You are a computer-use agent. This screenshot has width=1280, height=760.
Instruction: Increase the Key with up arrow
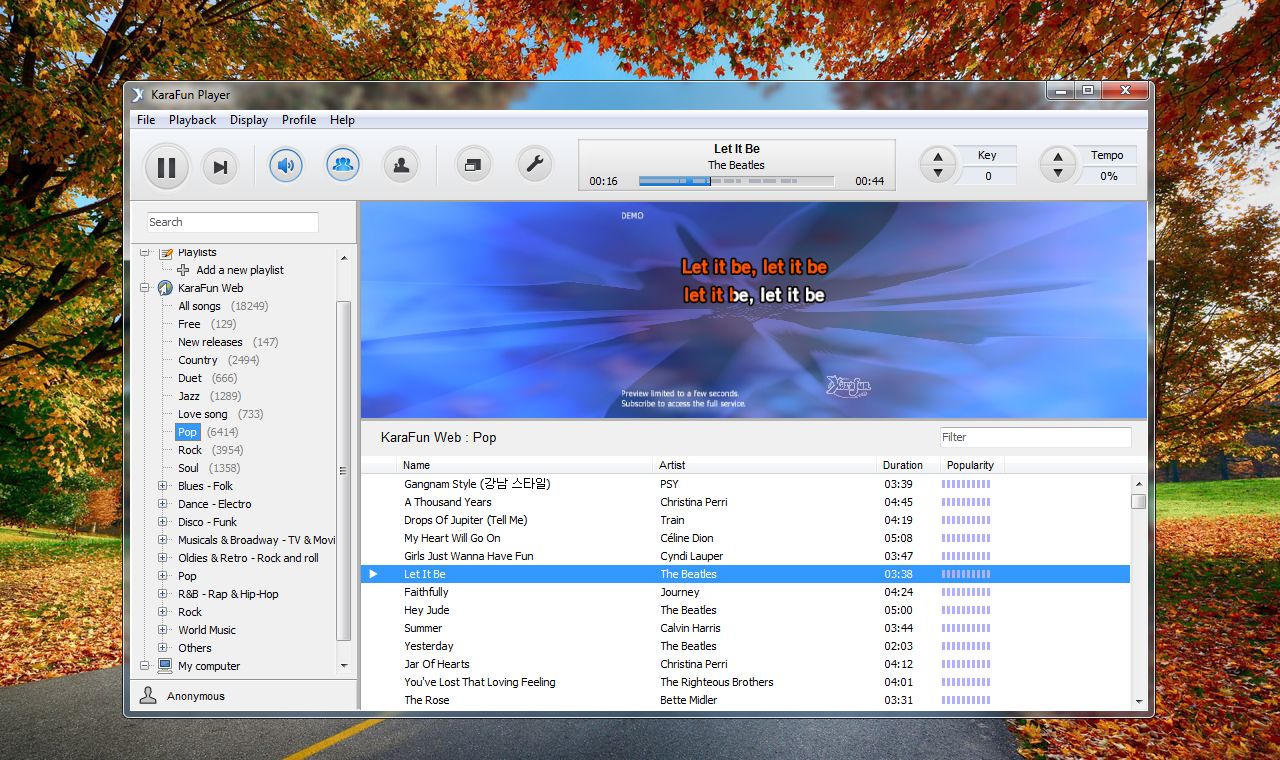point(937,156)
